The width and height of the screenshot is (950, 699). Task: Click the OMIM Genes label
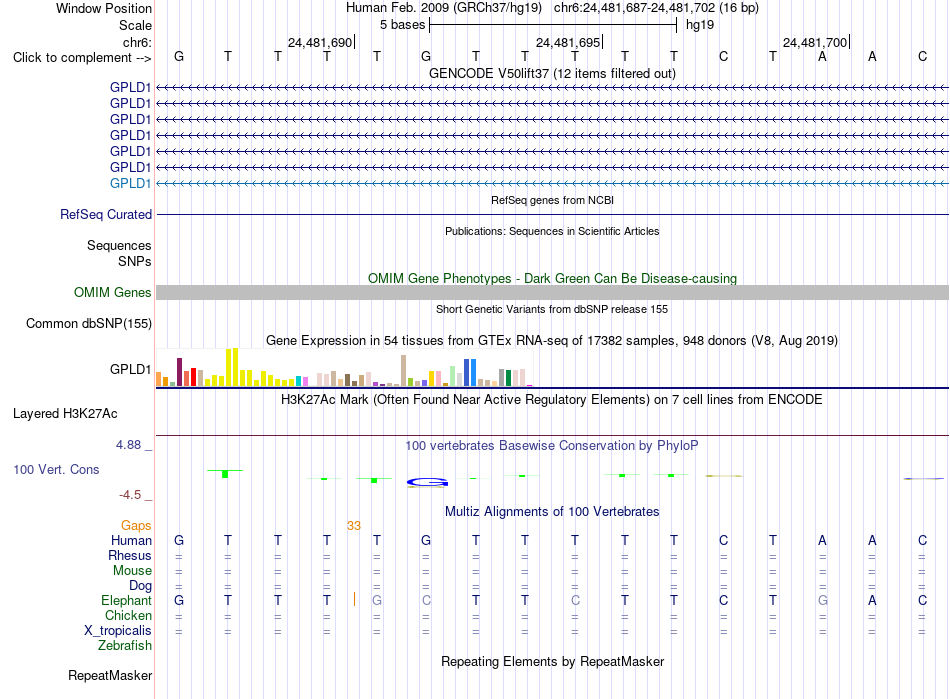point(113,293)
